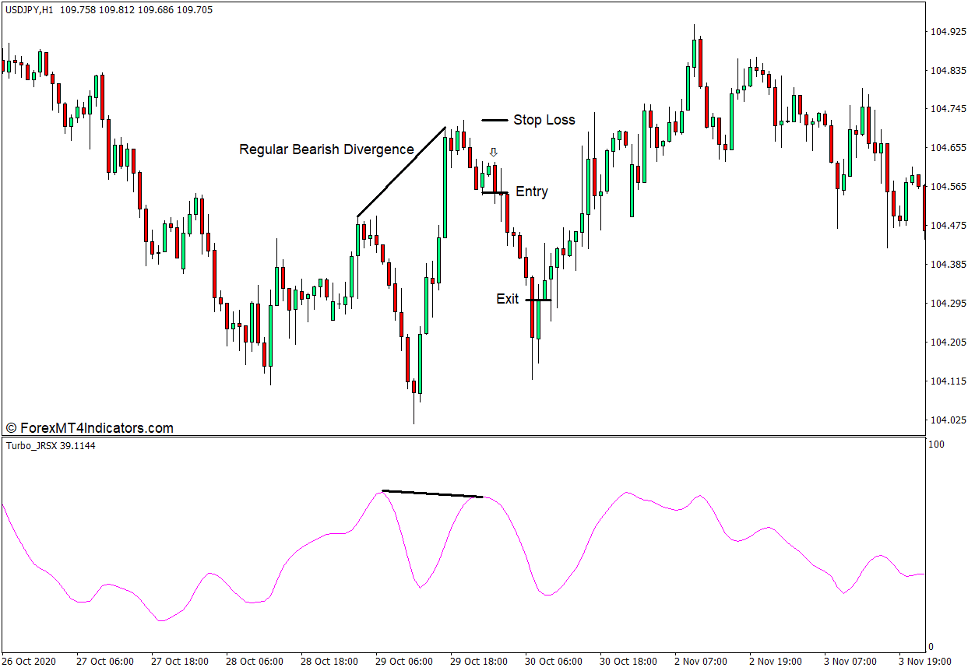Select the Exit horizontal line marker

(537, 298)
